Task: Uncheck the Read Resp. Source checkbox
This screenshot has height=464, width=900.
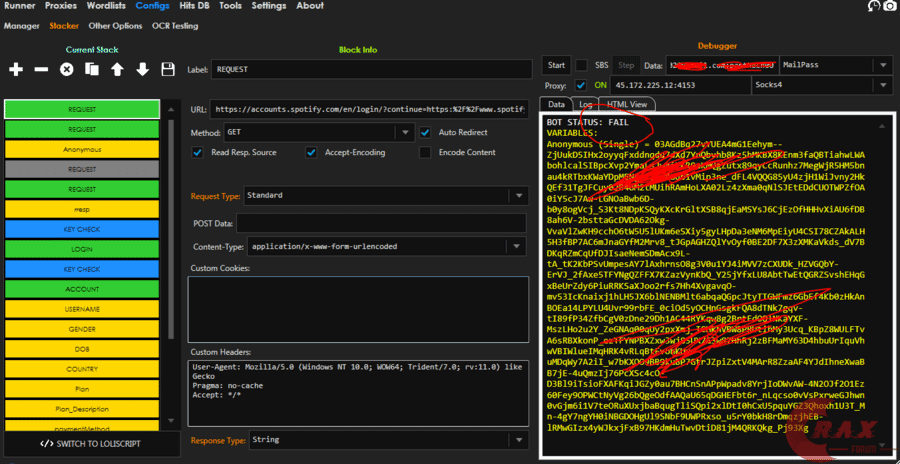Action: tap(197, 153)
